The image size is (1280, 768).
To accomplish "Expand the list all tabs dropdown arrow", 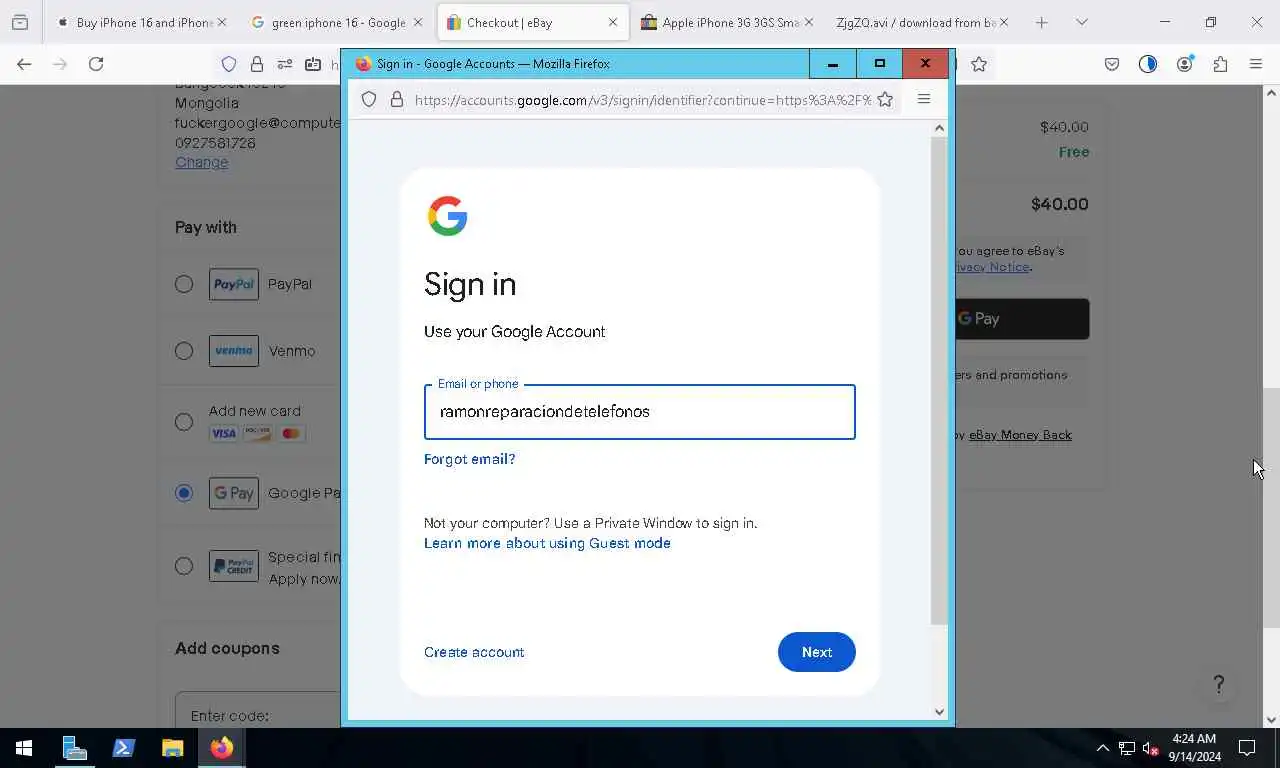I will click(x=1081, y=22).
